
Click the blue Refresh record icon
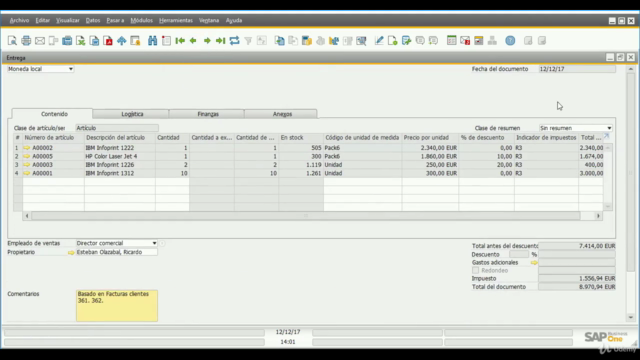234,40
